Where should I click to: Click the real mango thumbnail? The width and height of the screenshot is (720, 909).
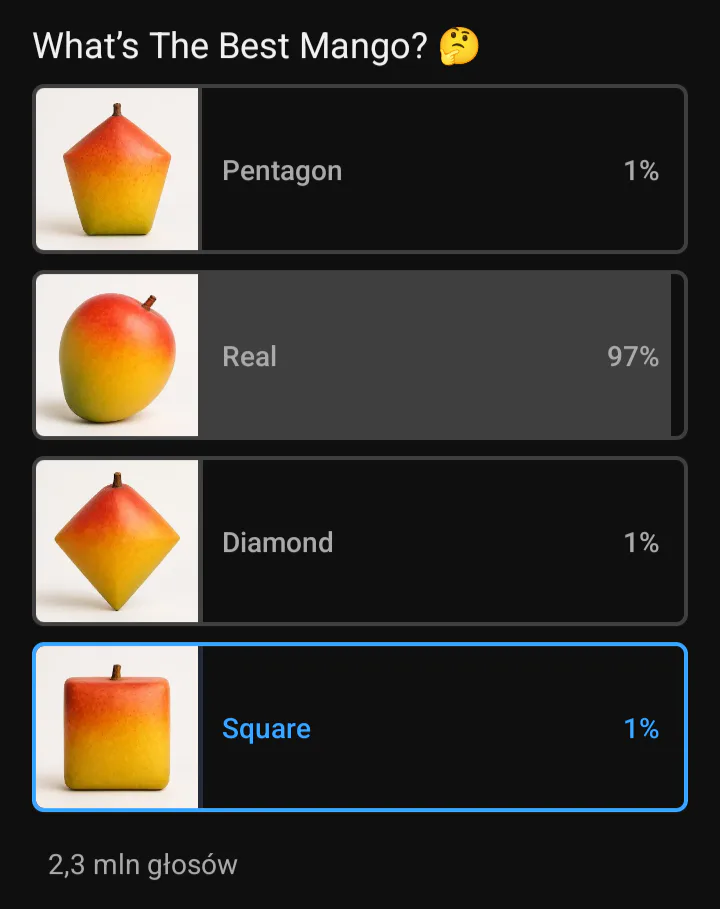pyautogui.click(x=117, y=355)
